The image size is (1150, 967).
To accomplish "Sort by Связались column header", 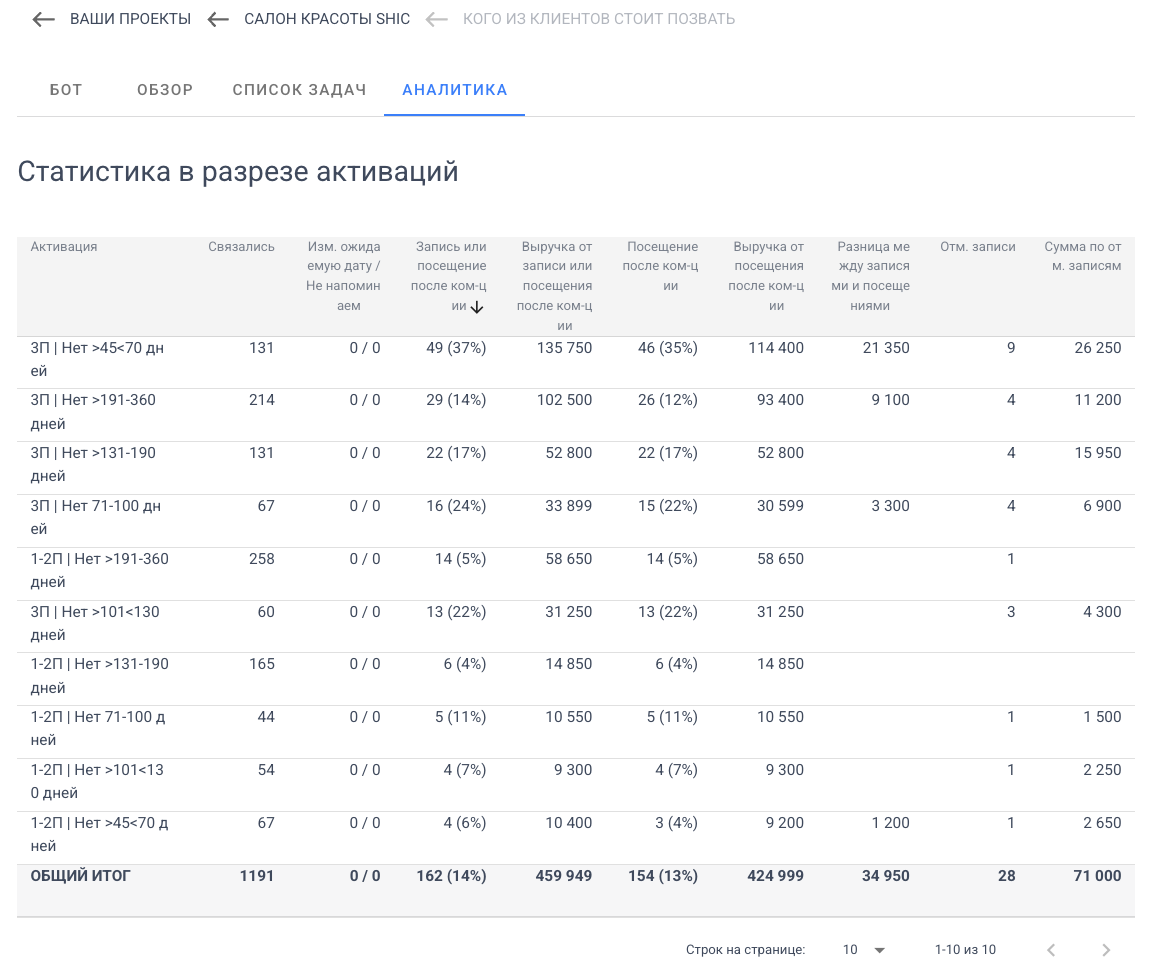I will [241, 247].
